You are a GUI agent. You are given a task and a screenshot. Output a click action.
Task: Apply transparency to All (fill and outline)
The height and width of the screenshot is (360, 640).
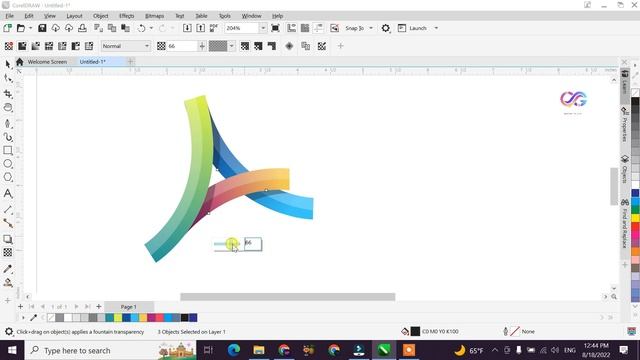244,46
